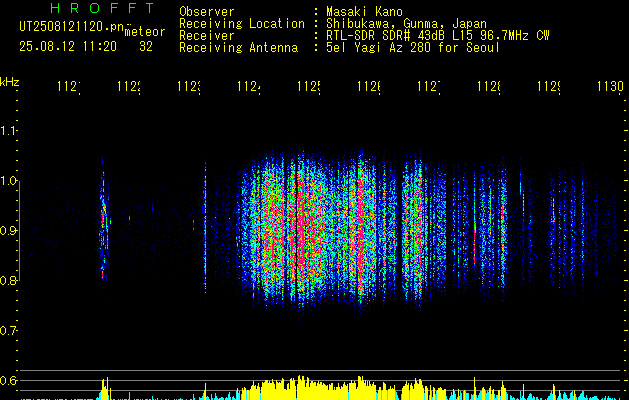Click receiver text RTL-SDR SDR# 43dB
Viewport: 629px width, 400px height.
point(386,36)
